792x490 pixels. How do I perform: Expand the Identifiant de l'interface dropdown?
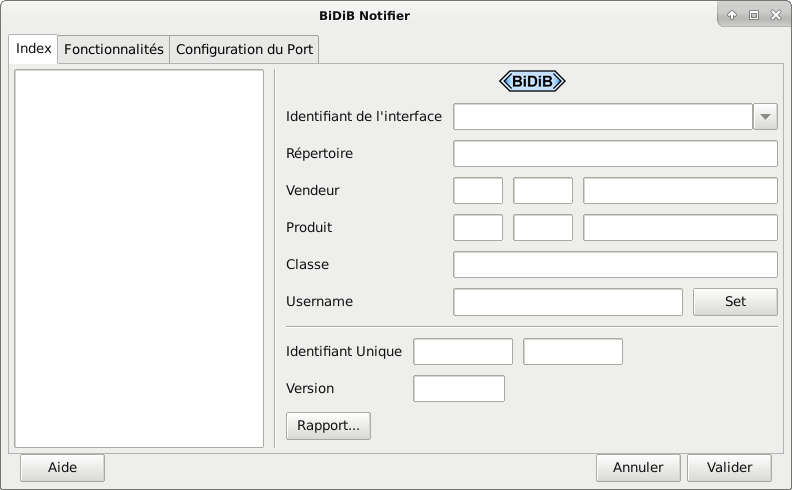click(x=765, y=117)
